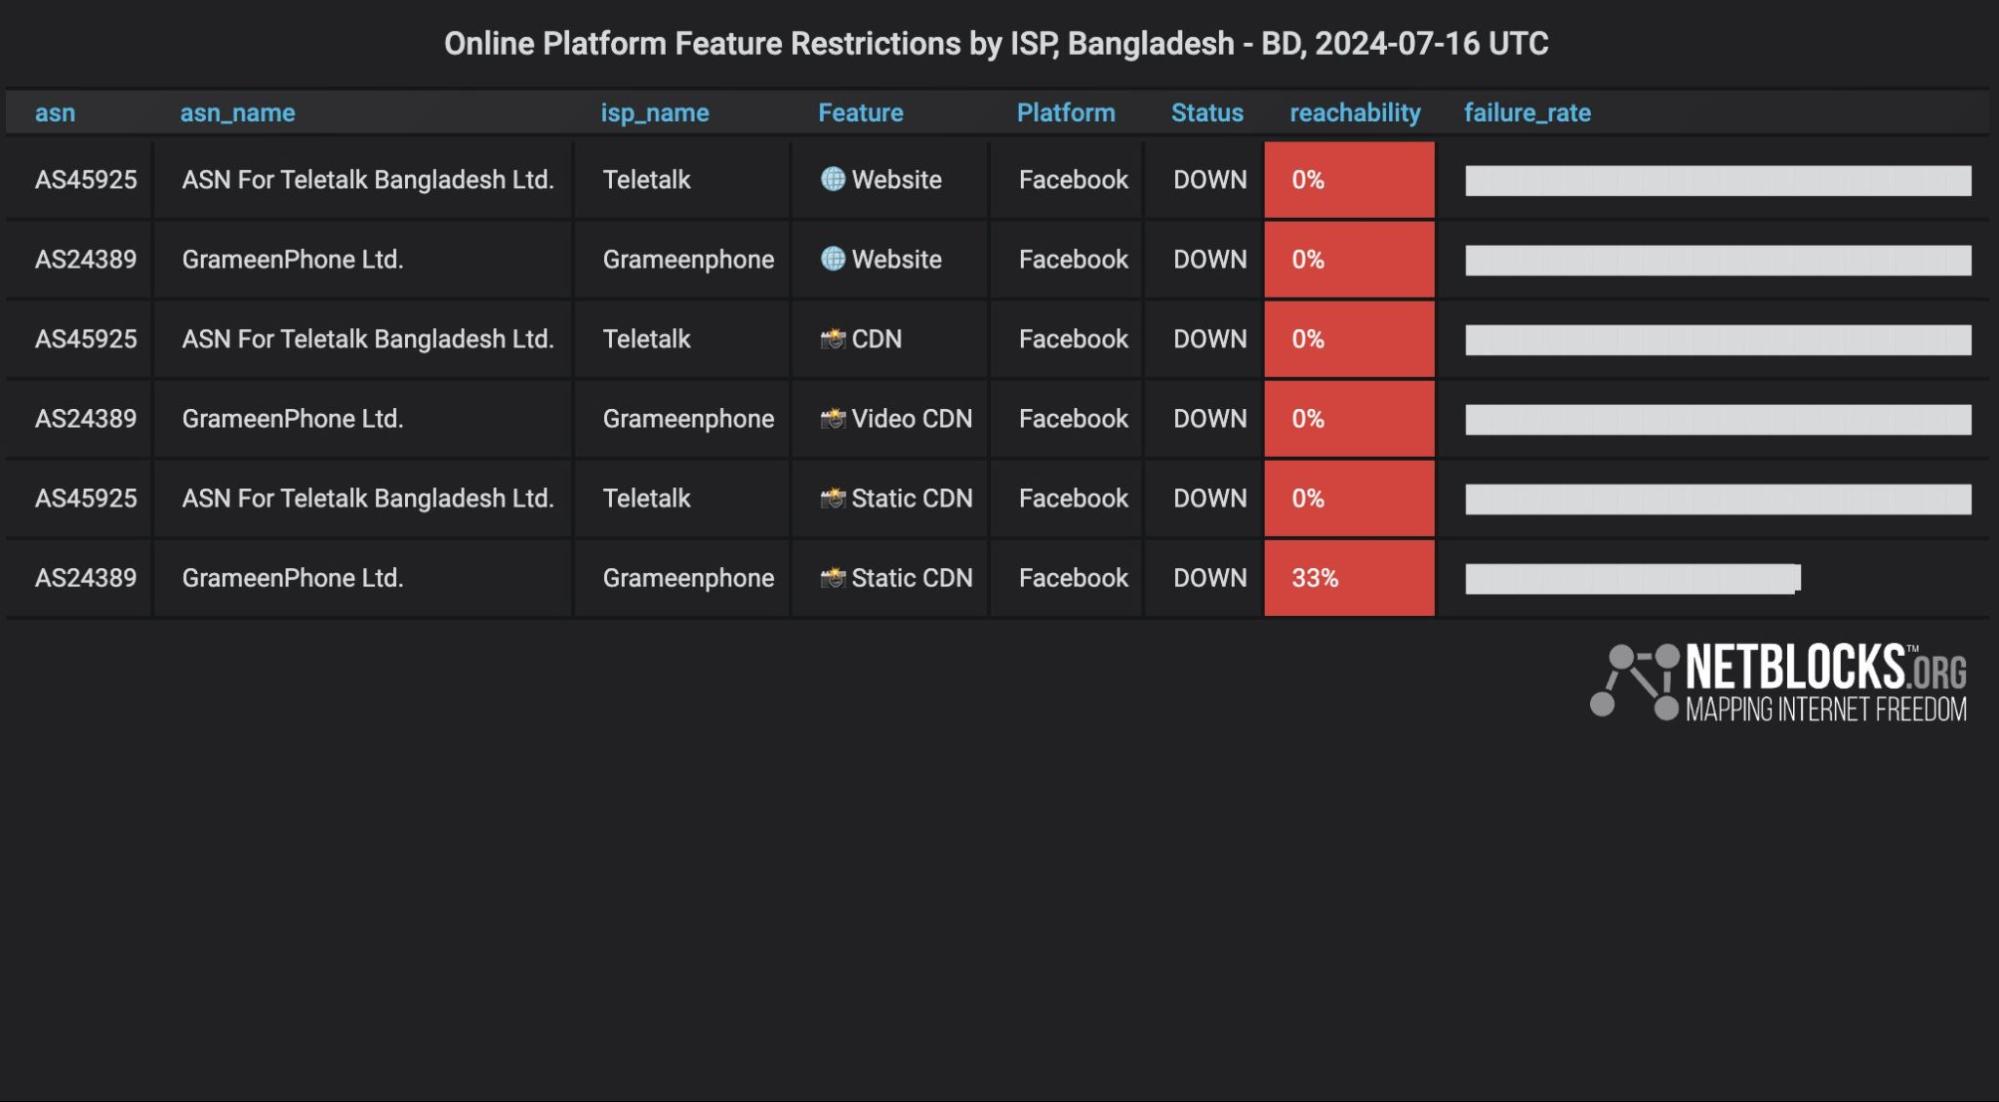The height and width of the screenshot is (1102, 1999).
Task: Click the first AS45925 cell
Action: (x=85, y=180)
